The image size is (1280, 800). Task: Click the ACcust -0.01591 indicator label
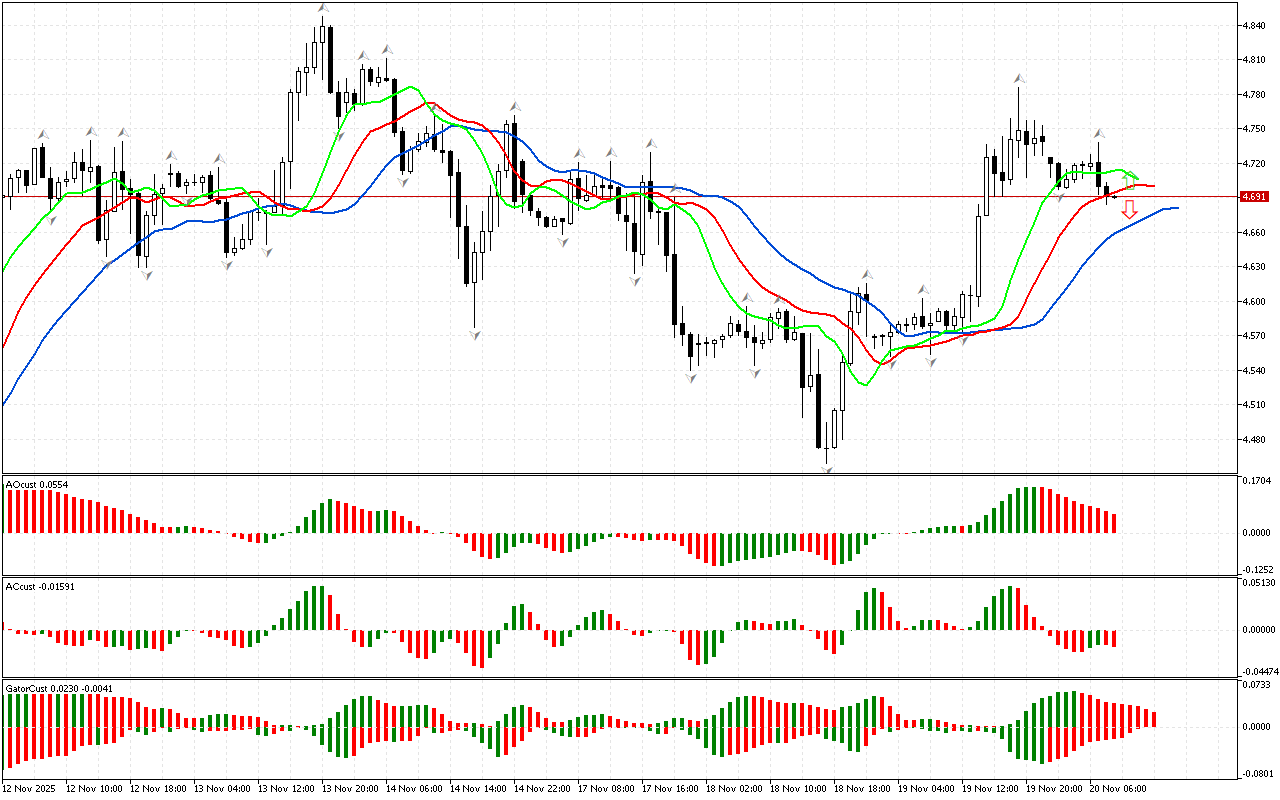pos(39,586)
